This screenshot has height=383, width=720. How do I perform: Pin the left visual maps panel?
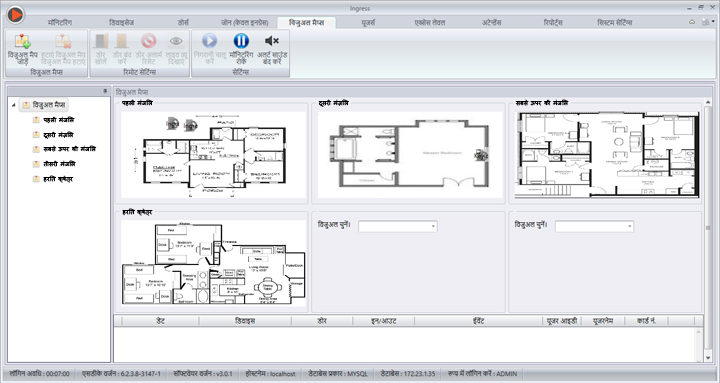(105, 91)
